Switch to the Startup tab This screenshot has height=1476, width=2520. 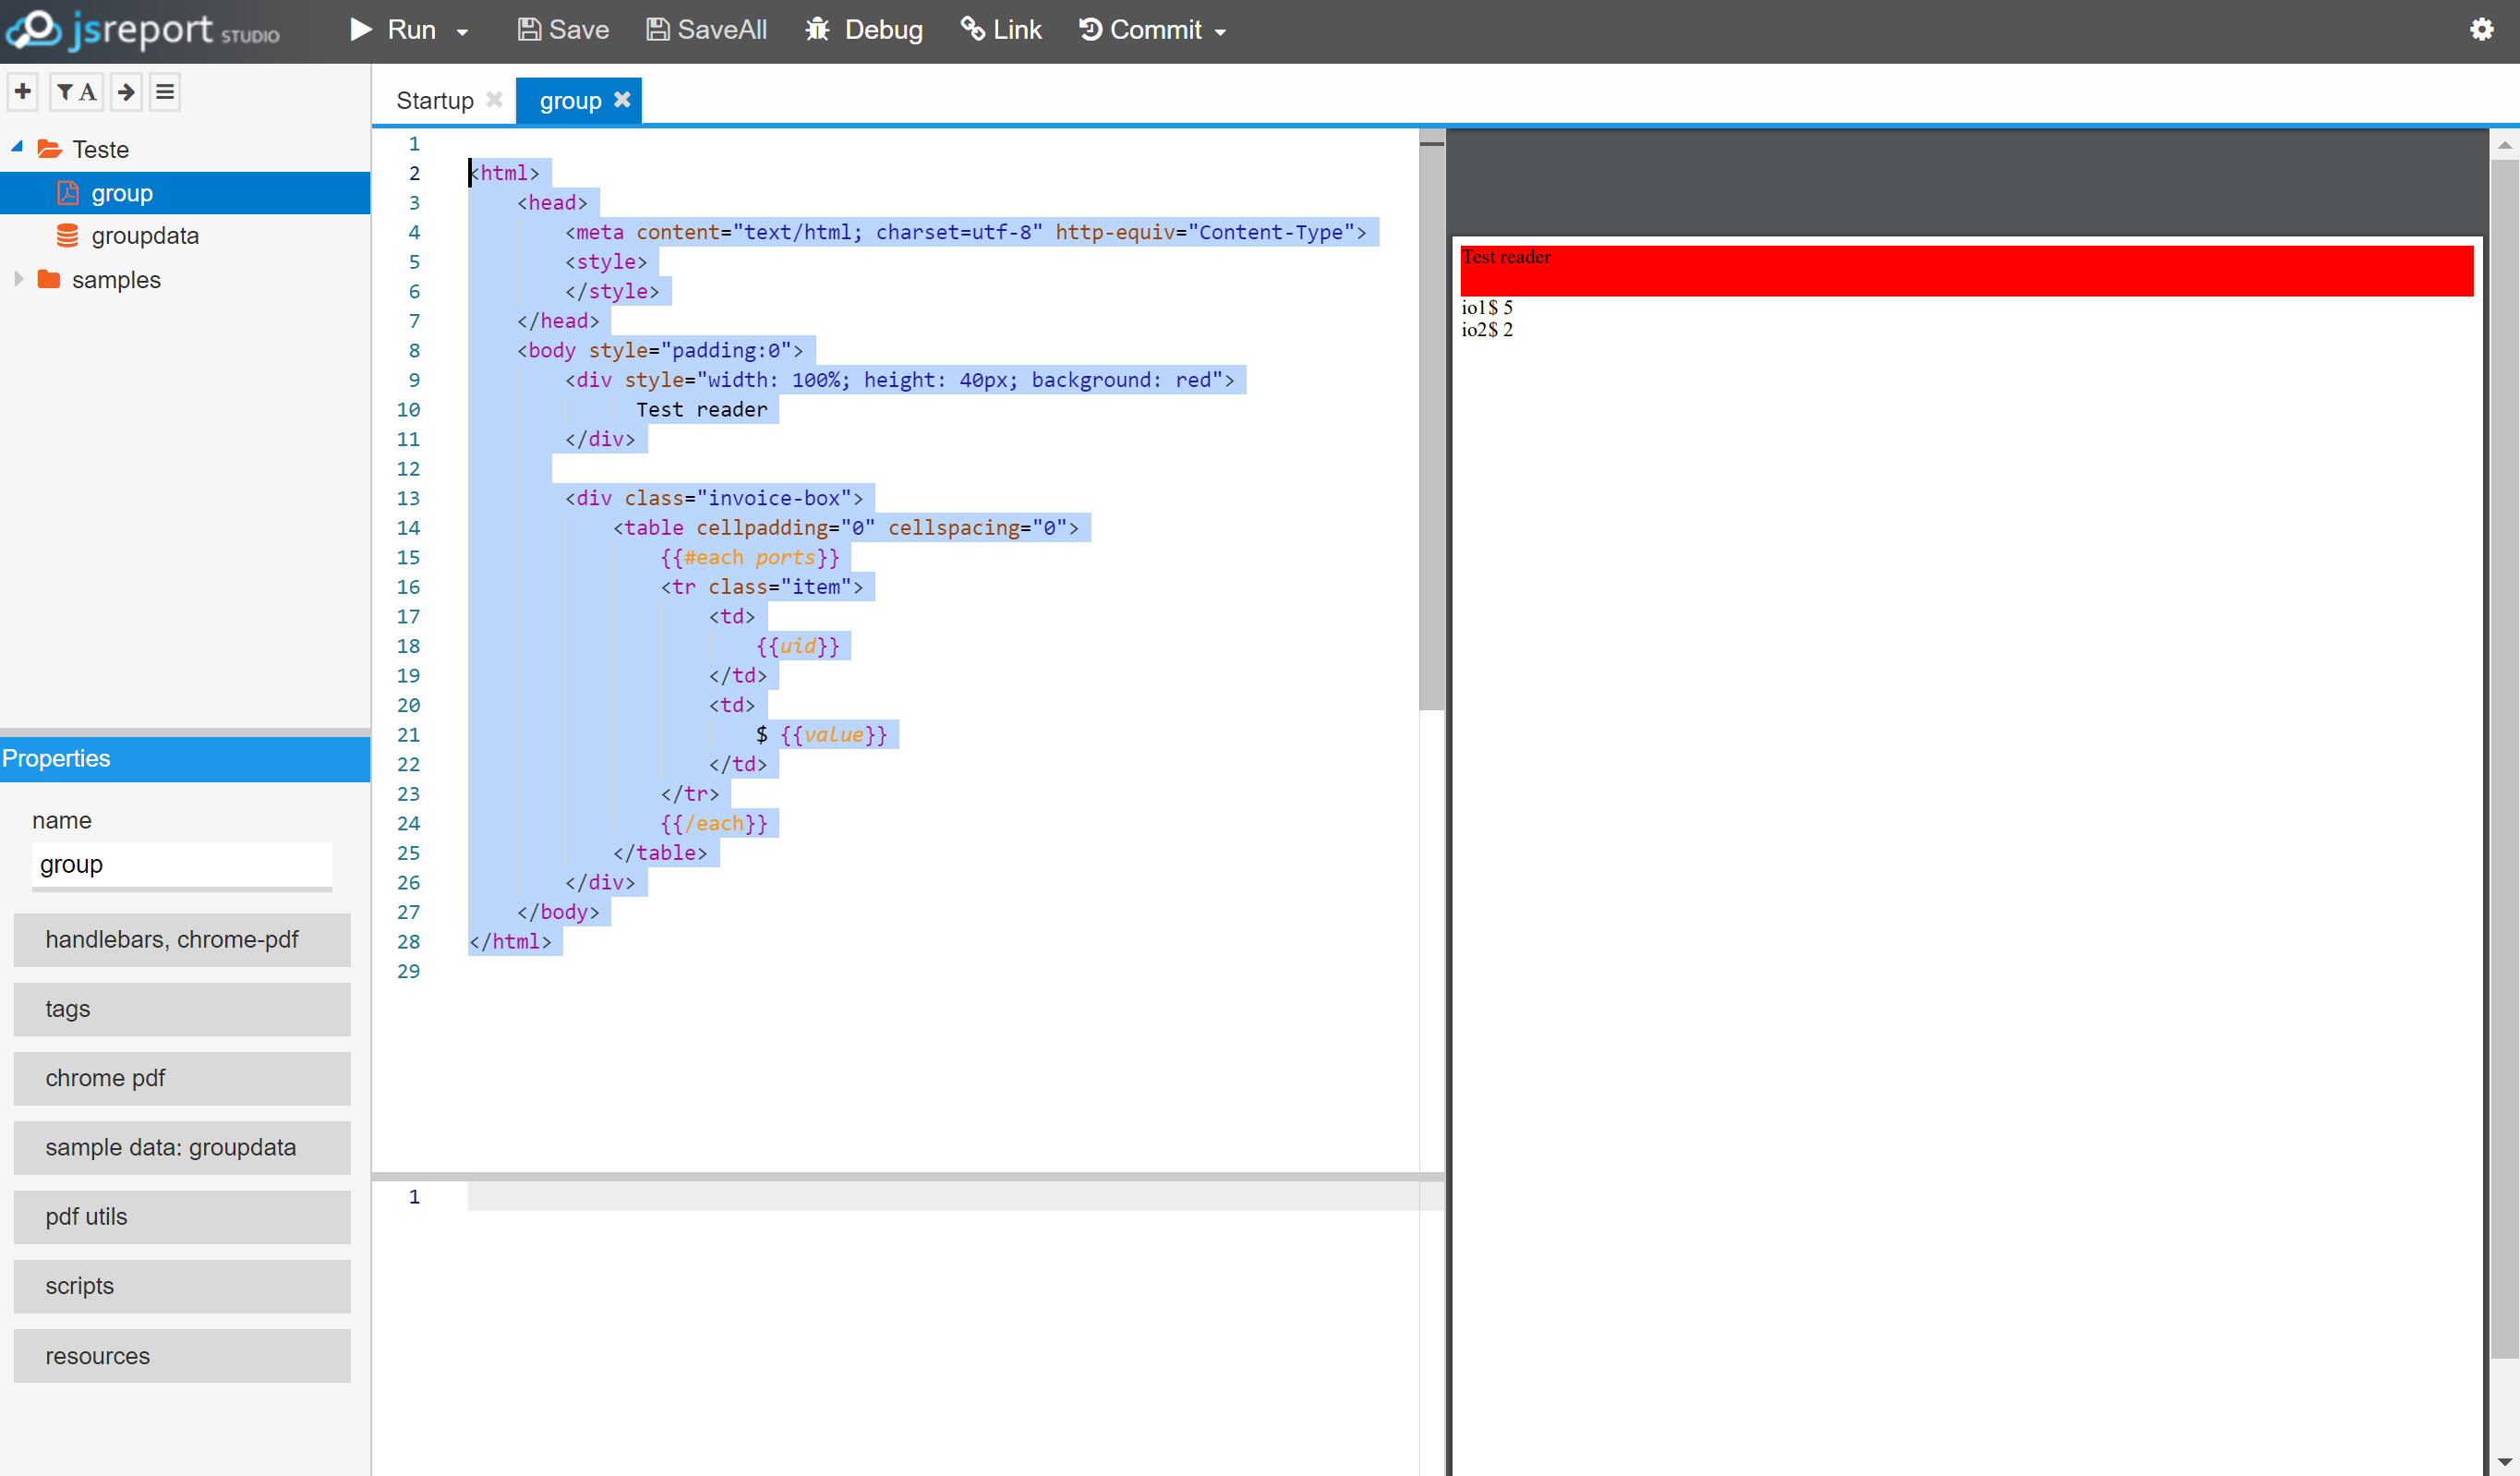click(433, 100)
